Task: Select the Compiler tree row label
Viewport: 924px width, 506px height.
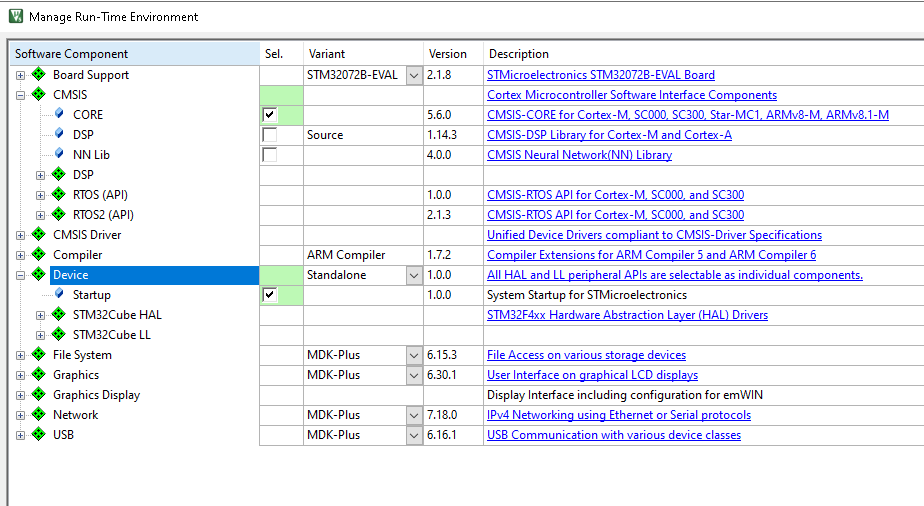Action: pyautogui.click(x=77, y=255)
